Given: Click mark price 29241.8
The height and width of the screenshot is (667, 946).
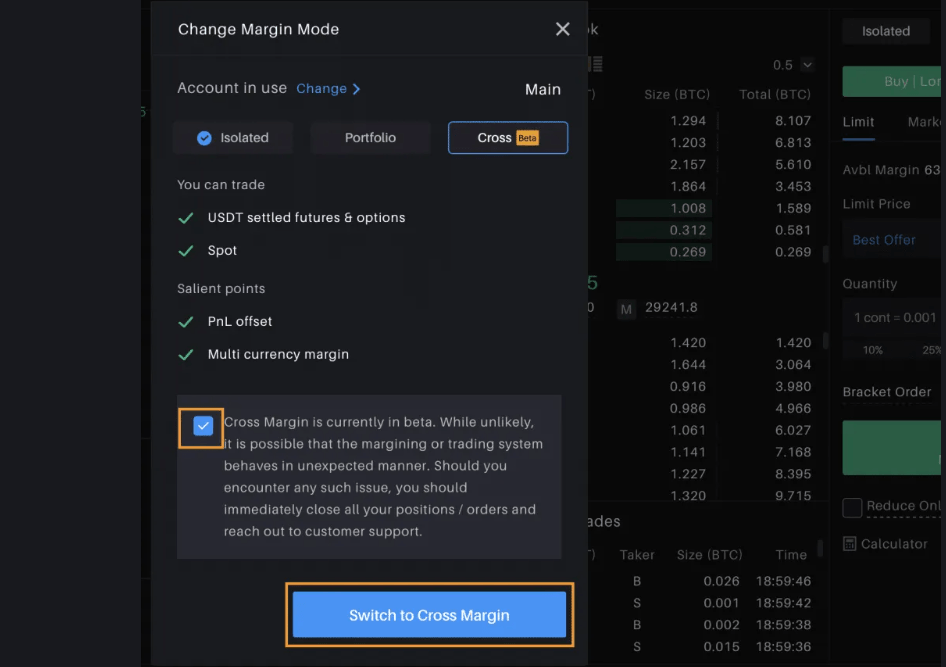Looking at the screenshot, I should [x=671, y=308].
